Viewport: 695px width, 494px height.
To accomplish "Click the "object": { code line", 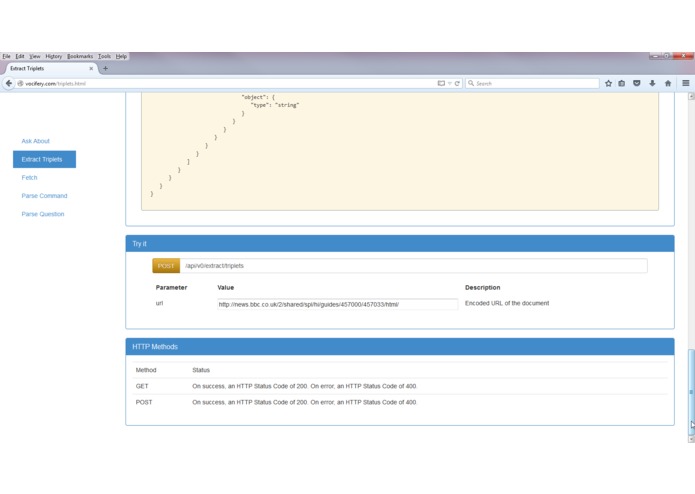I will pos(258,97).
